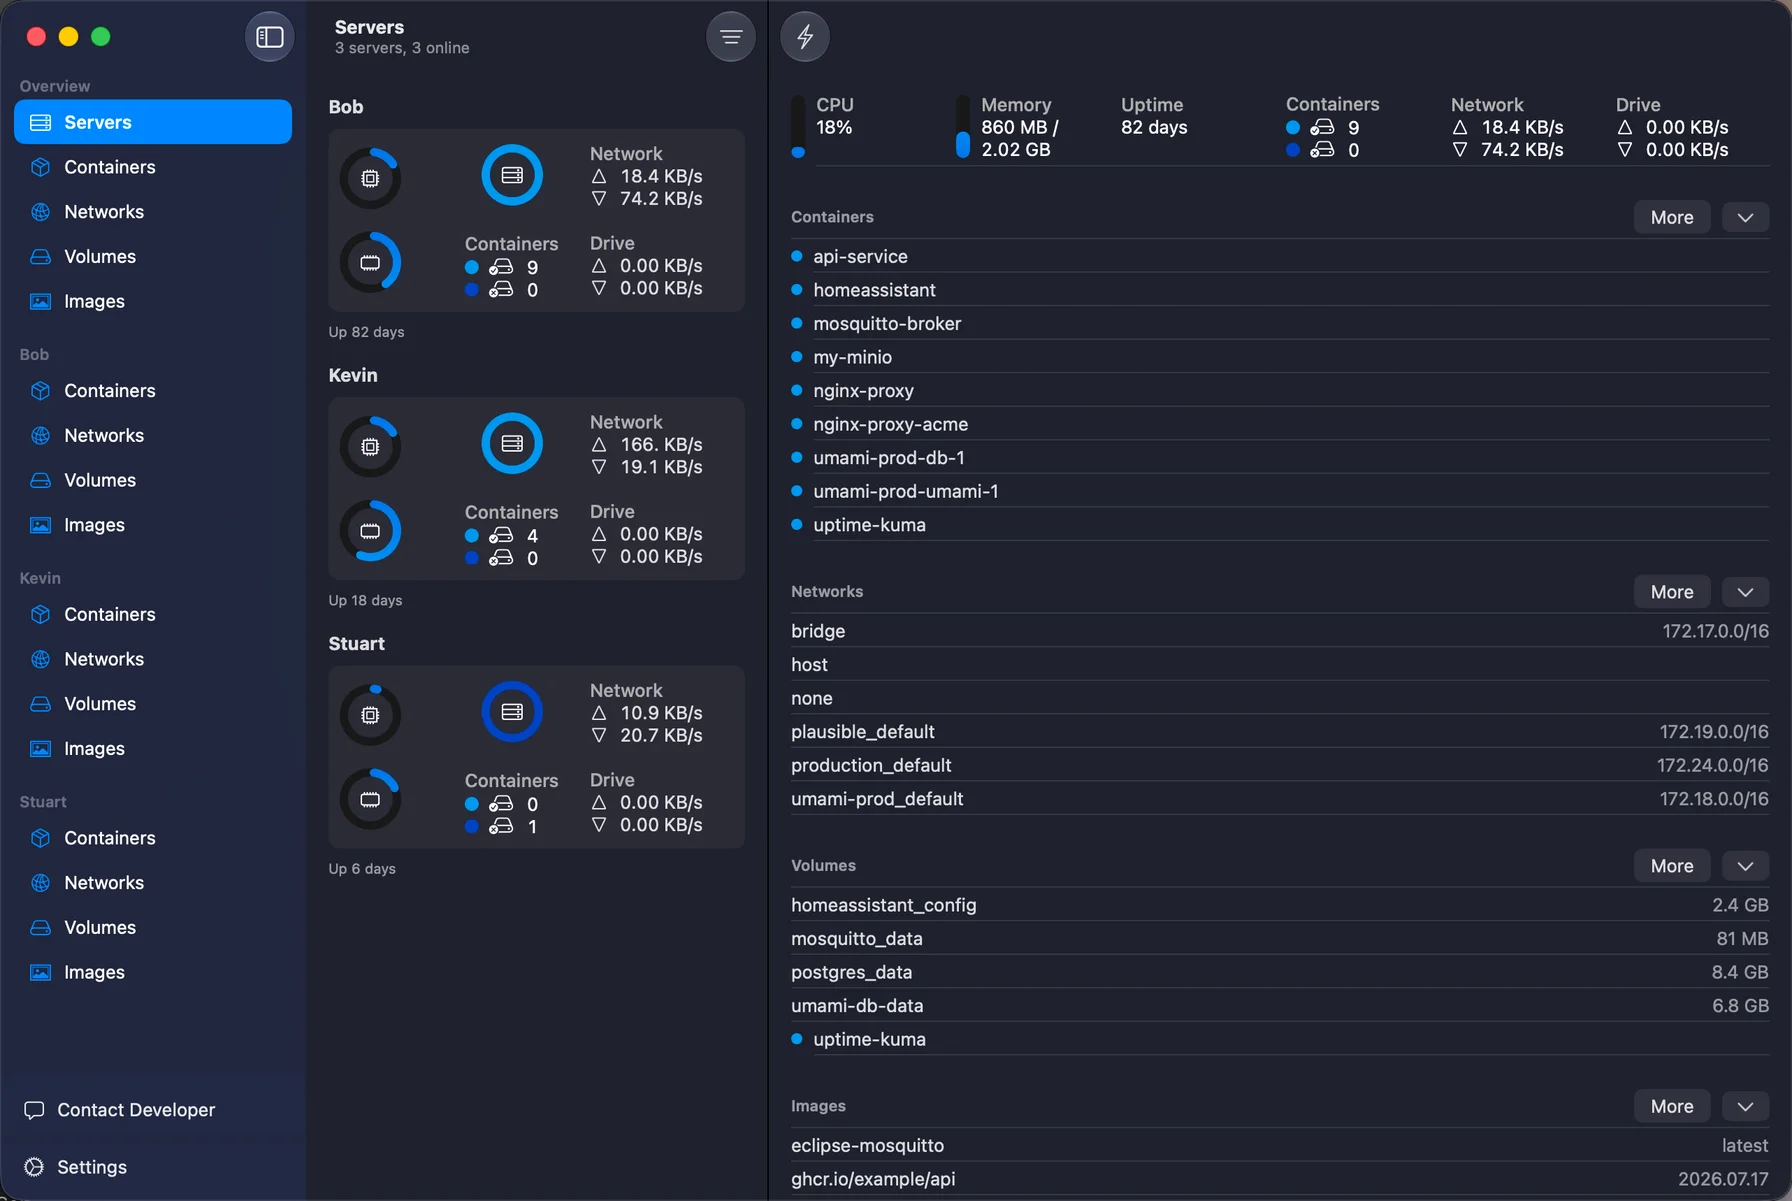Screen dimensions: 1792x1201
Task: Select Servers in the Overview sidebar
Action: (153, 122)
